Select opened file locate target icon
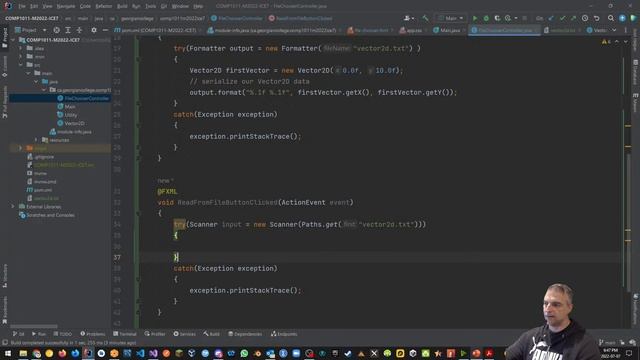This screenshot has height=360, width=640. [x=56, y=30]
